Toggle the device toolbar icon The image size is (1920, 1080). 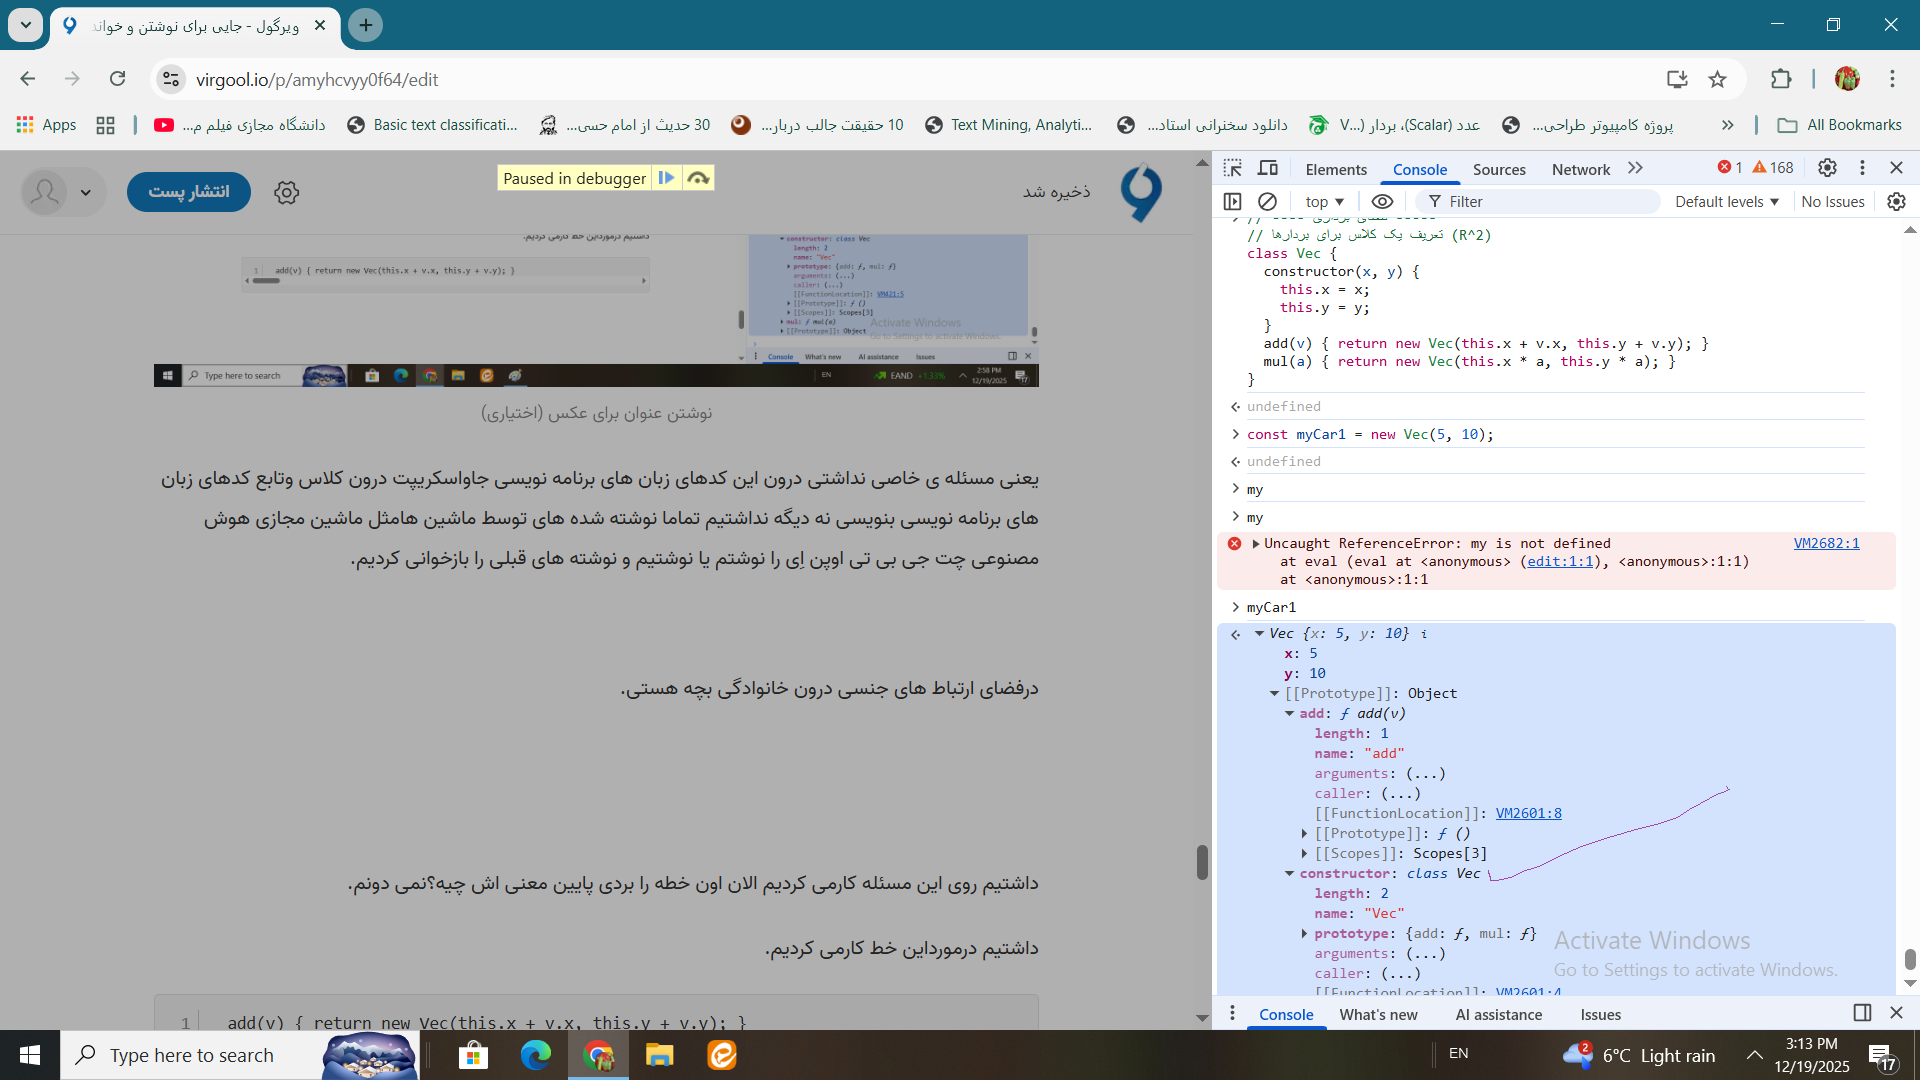pos(1268,168)
